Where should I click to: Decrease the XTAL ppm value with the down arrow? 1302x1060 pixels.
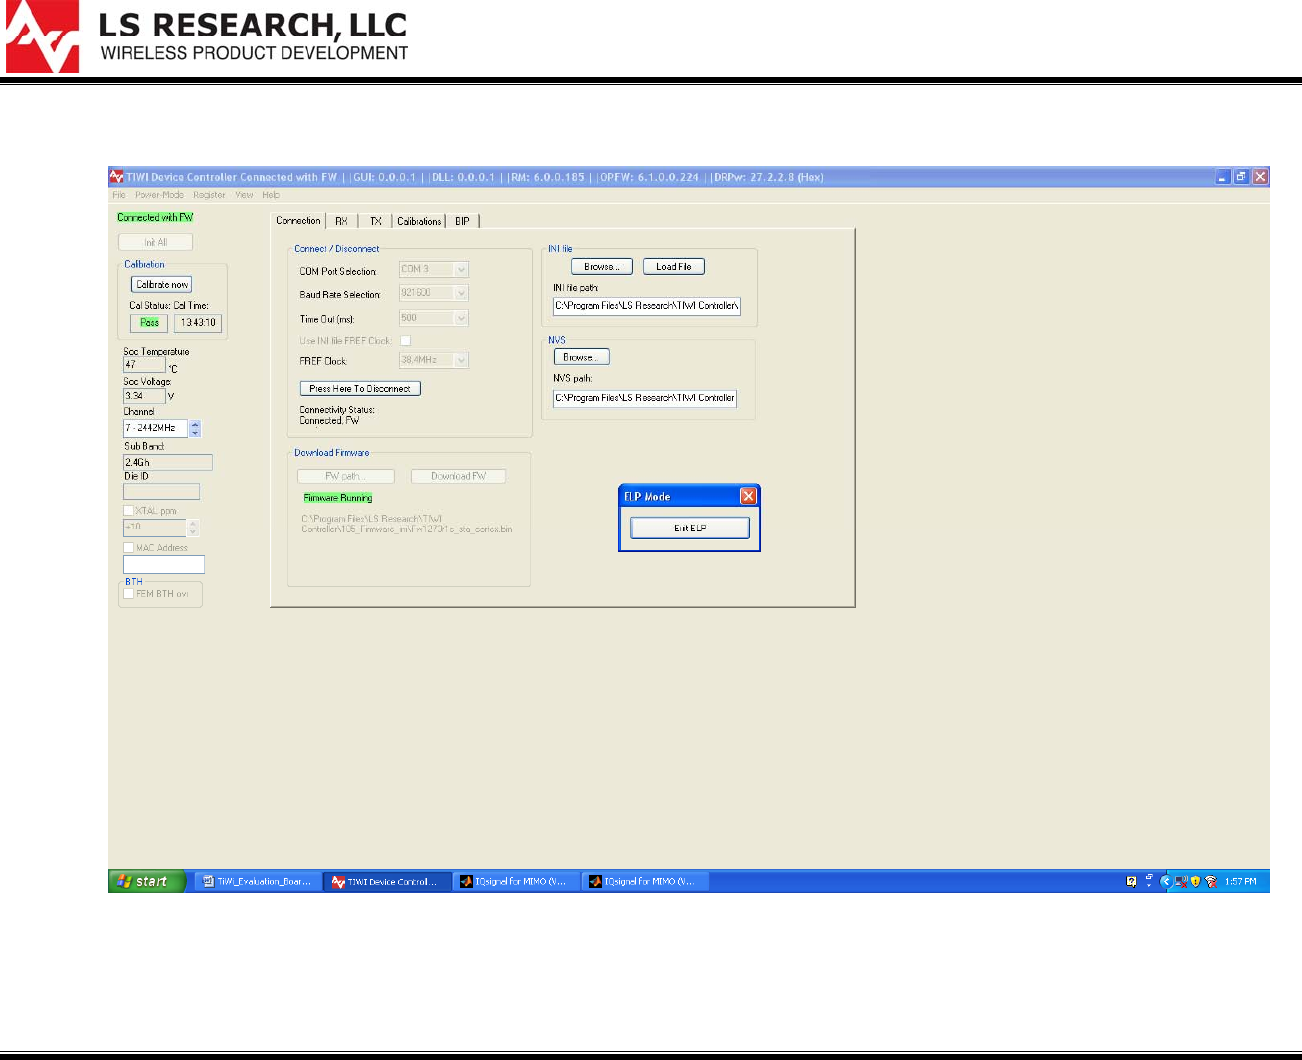(x=193, y=531)
